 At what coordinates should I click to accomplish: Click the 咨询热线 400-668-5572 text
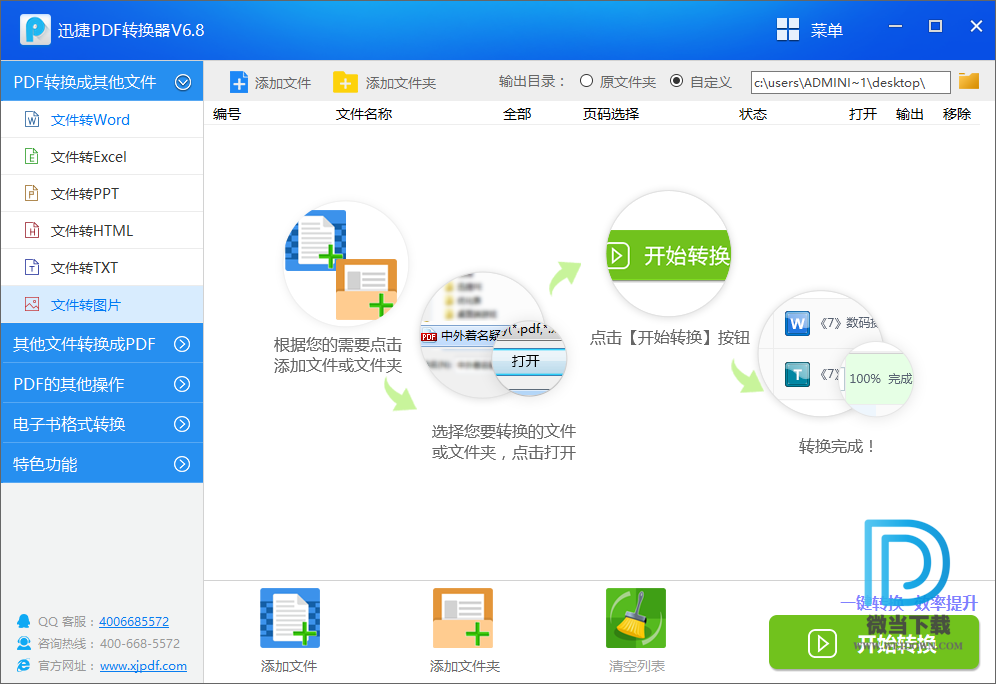(x=109, y=643)
